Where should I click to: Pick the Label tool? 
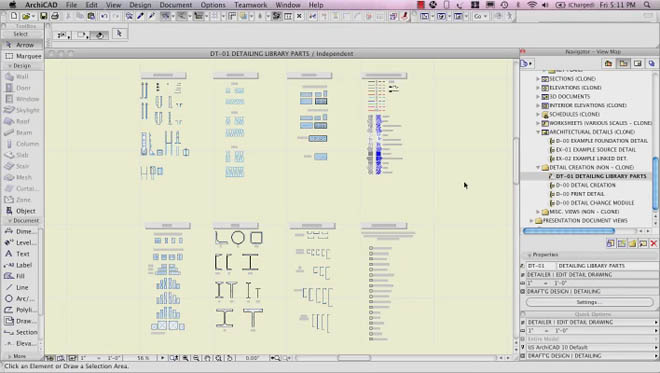click(20, 265)
